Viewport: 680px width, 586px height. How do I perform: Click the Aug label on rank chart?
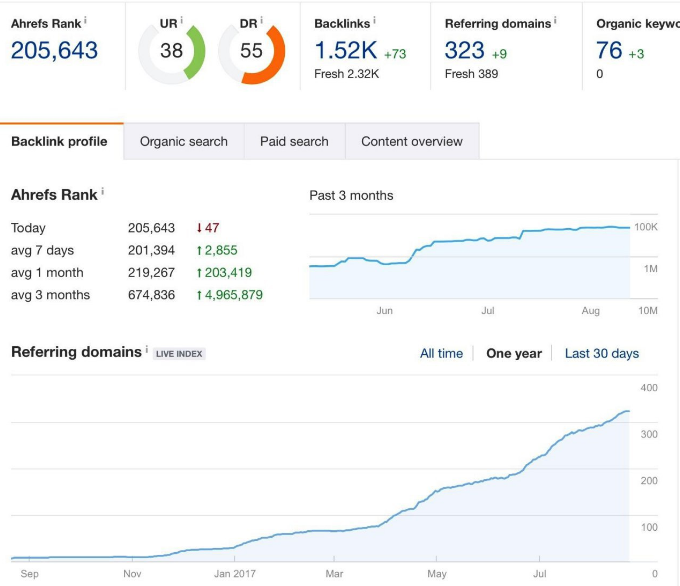(591, 311)
